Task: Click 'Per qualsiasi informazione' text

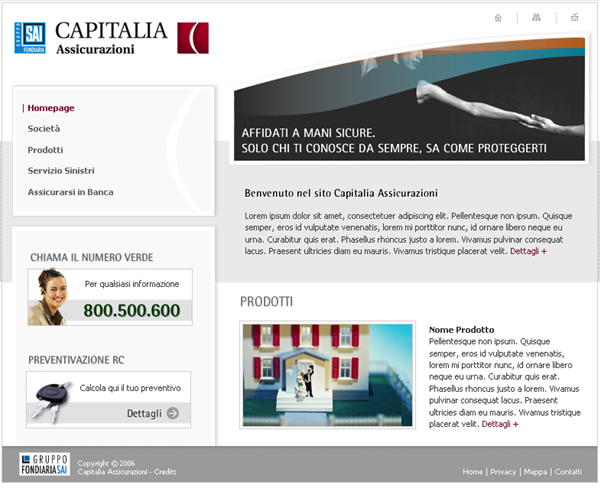Action: pos(132,284)
